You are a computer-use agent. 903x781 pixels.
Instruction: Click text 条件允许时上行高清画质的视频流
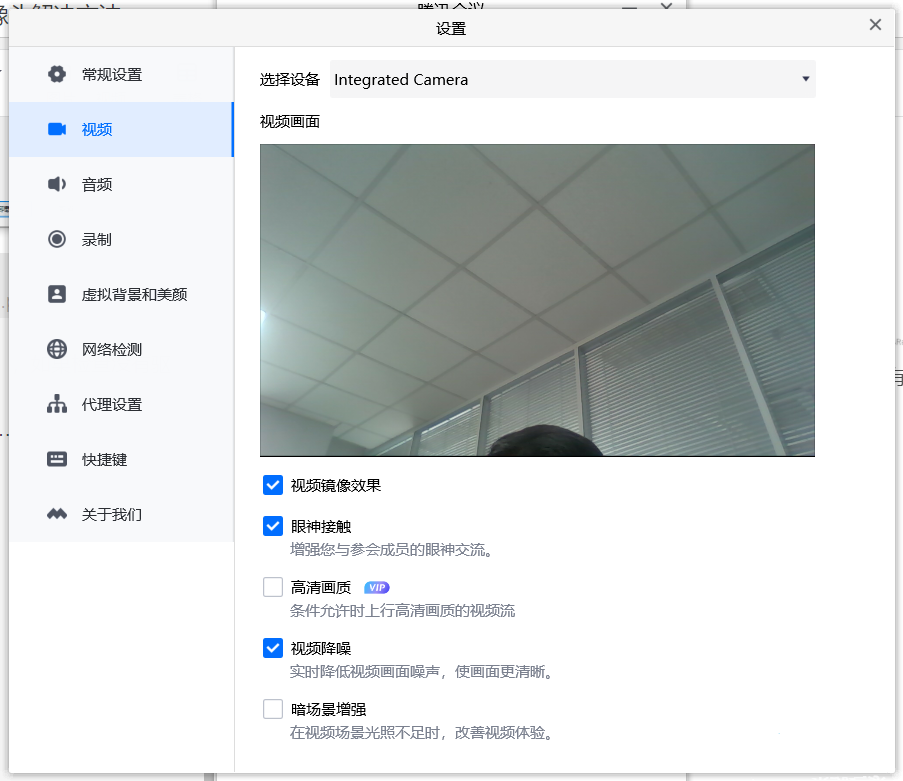(403, 611)
